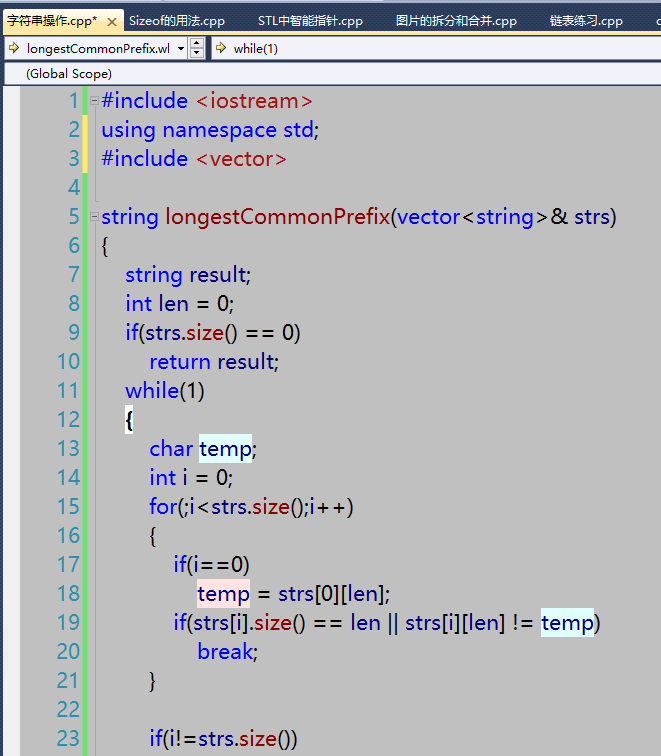This screenshot has height=756, width=661.
Task: Click 'for(;i<strs.size();i++)' on line 15
Action: [x=251, y=507]
